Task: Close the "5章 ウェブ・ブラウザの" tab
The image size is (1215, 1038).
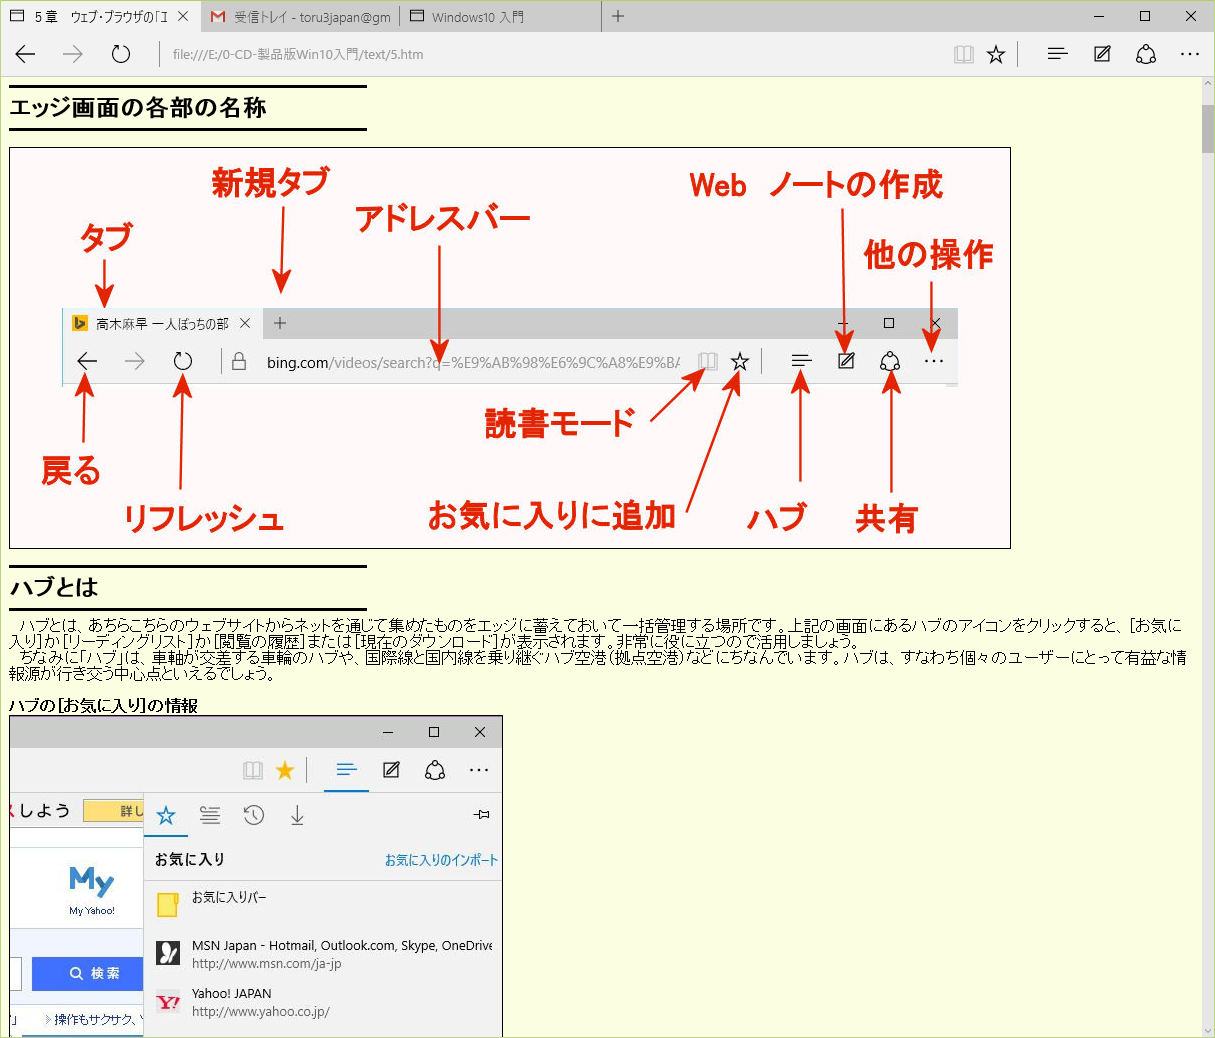Action: 183,17
